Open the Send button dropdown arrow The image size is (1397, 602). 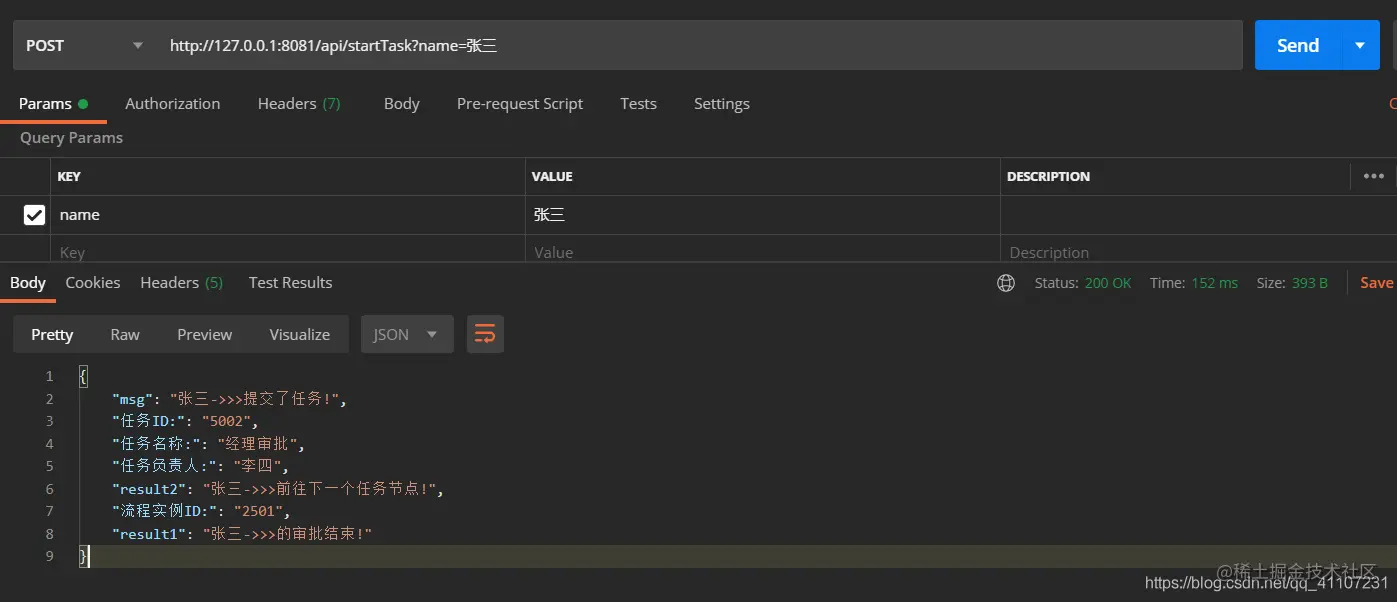pos(1360,45)
